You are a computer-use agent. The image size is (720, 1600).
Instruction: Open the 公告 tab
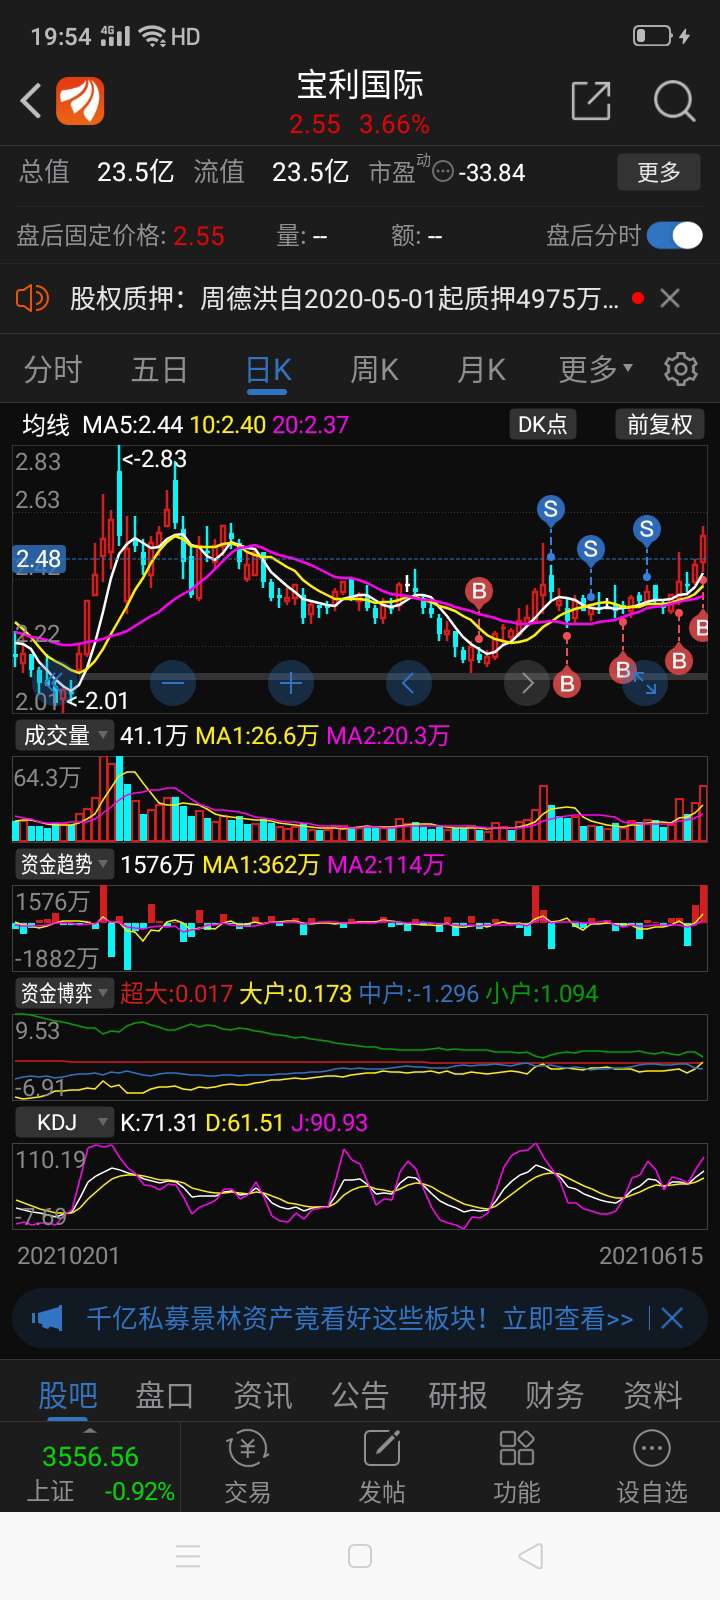[x=360, y=1394]
